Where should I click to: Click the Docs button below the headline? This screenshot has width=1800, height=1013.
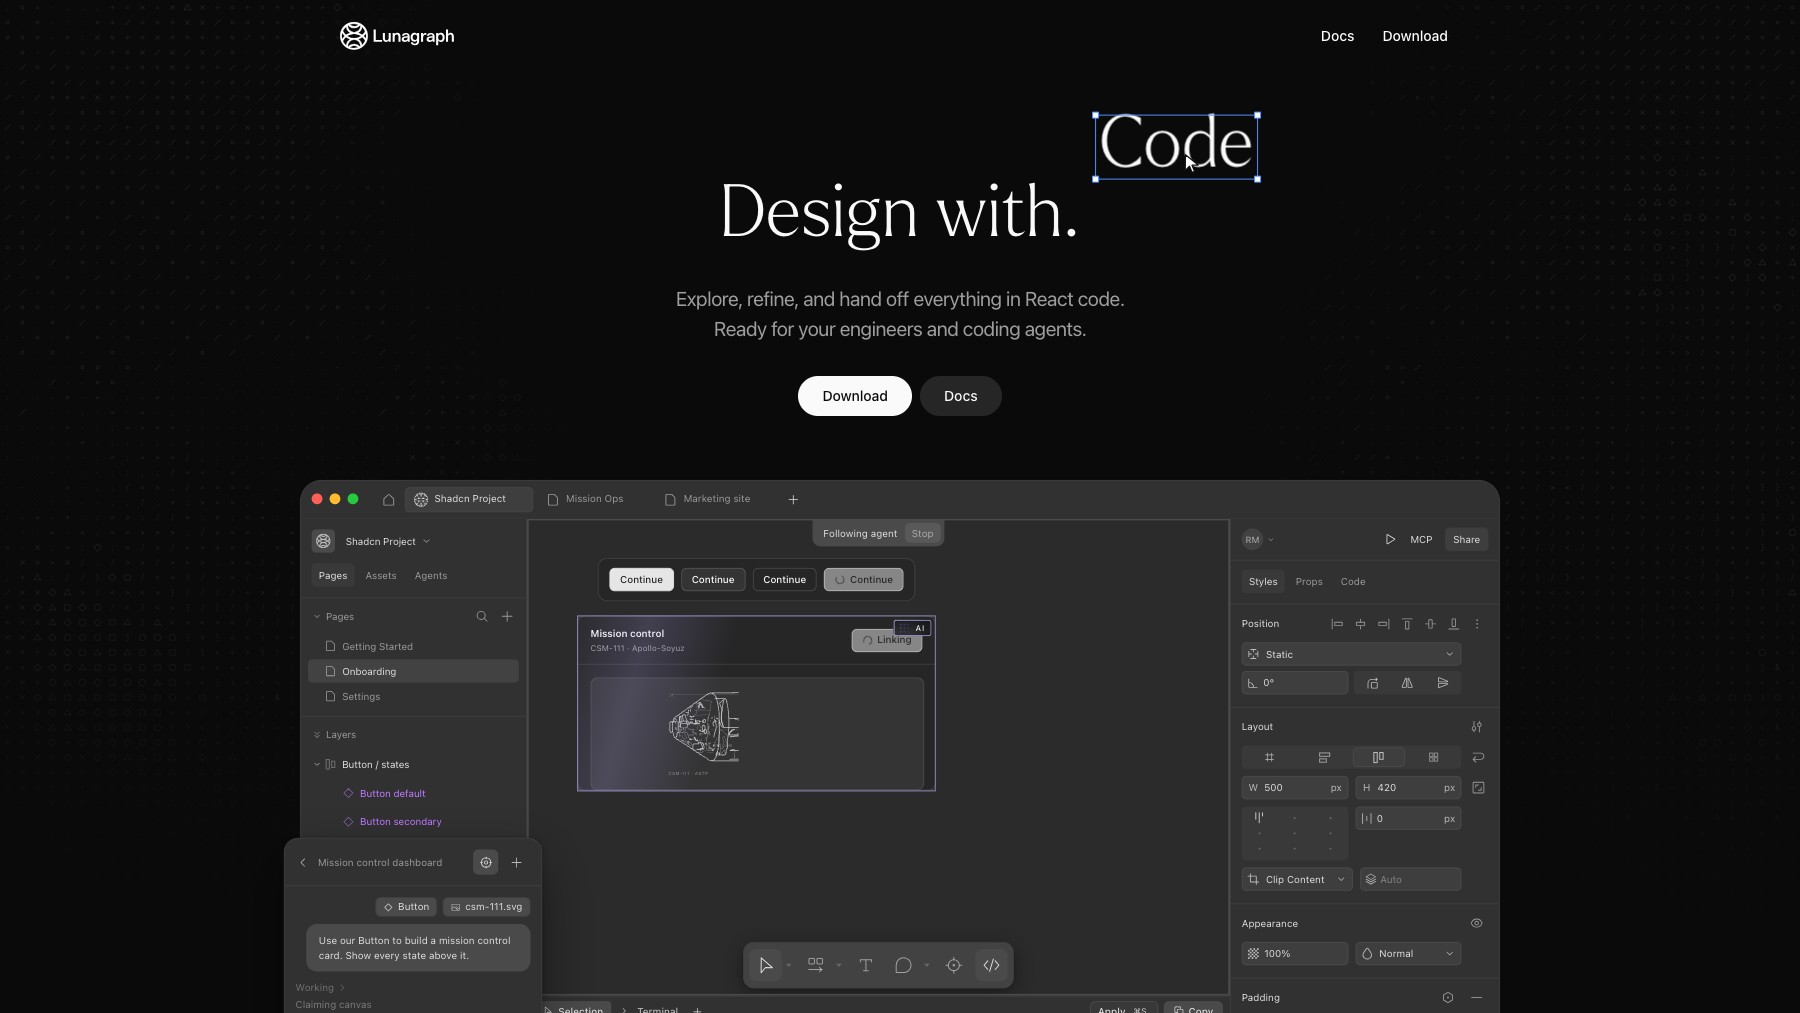(961, 396)
